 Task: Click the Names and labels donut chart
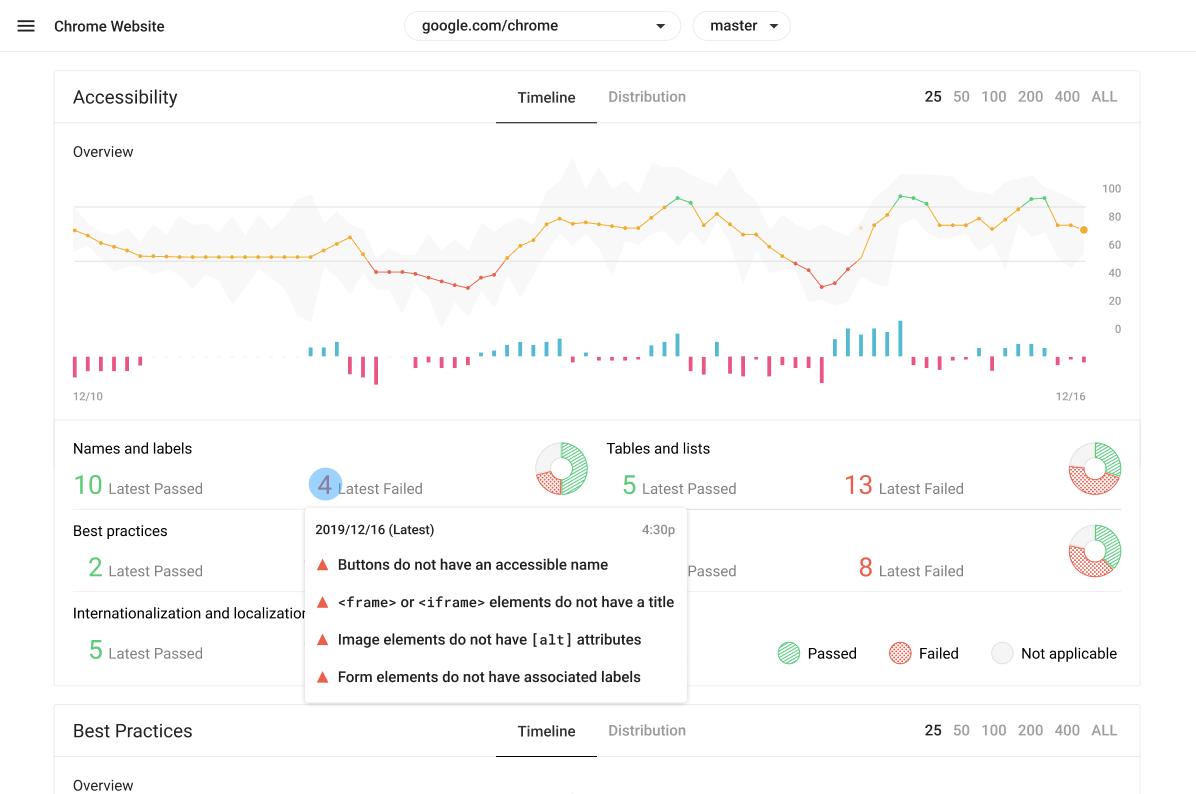[x=561, y=468]
